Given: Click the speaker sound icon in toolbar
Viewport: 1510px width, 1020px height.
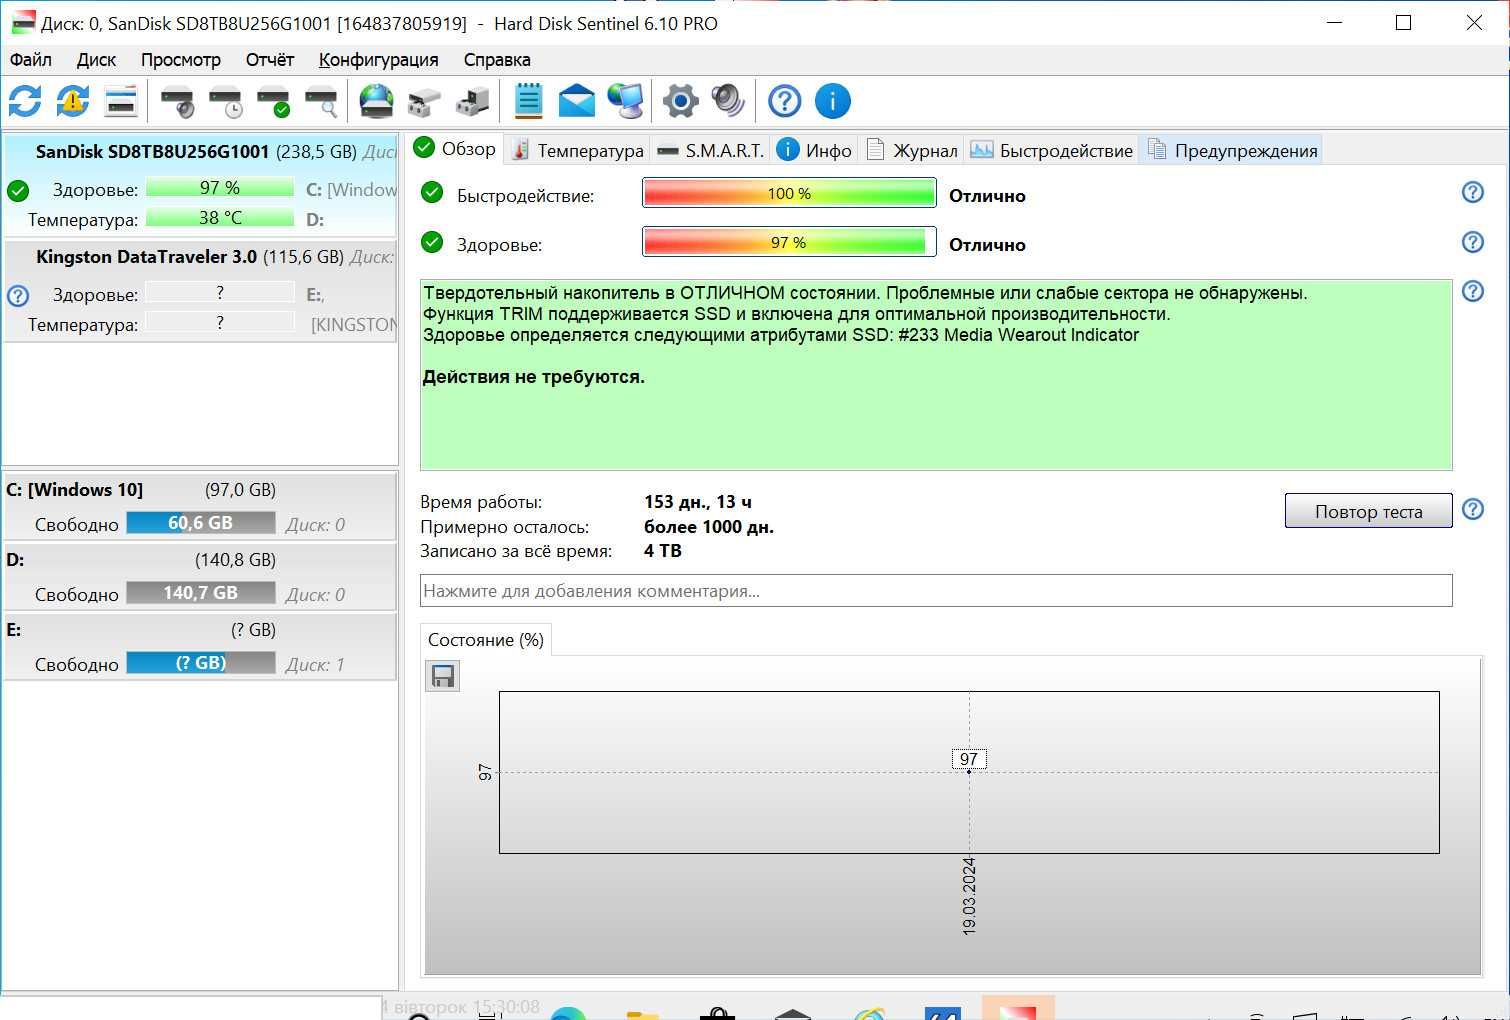Looking at the screenshot, I should (729, 101).
